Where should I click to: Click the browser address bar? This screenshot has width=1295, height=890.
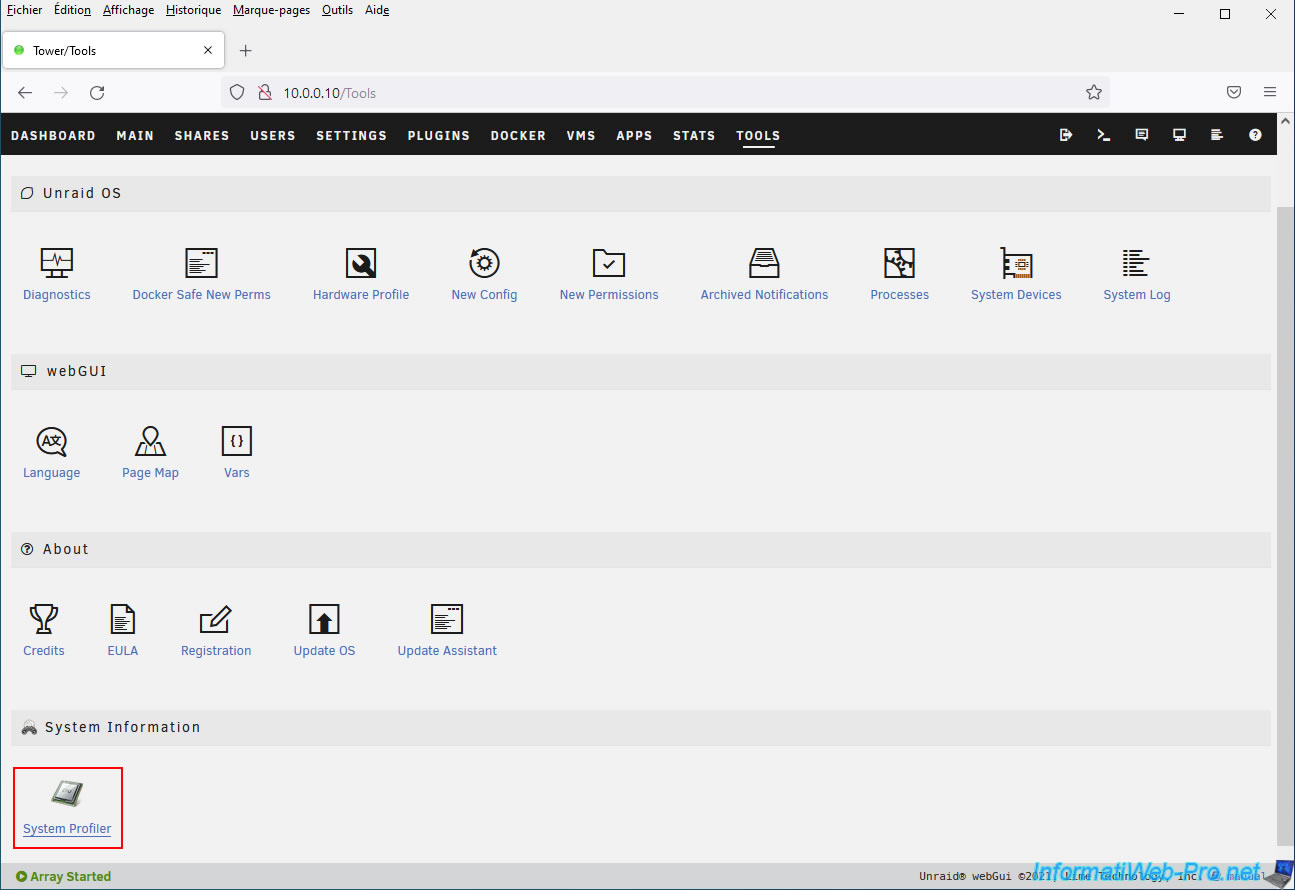click(660, 93)
